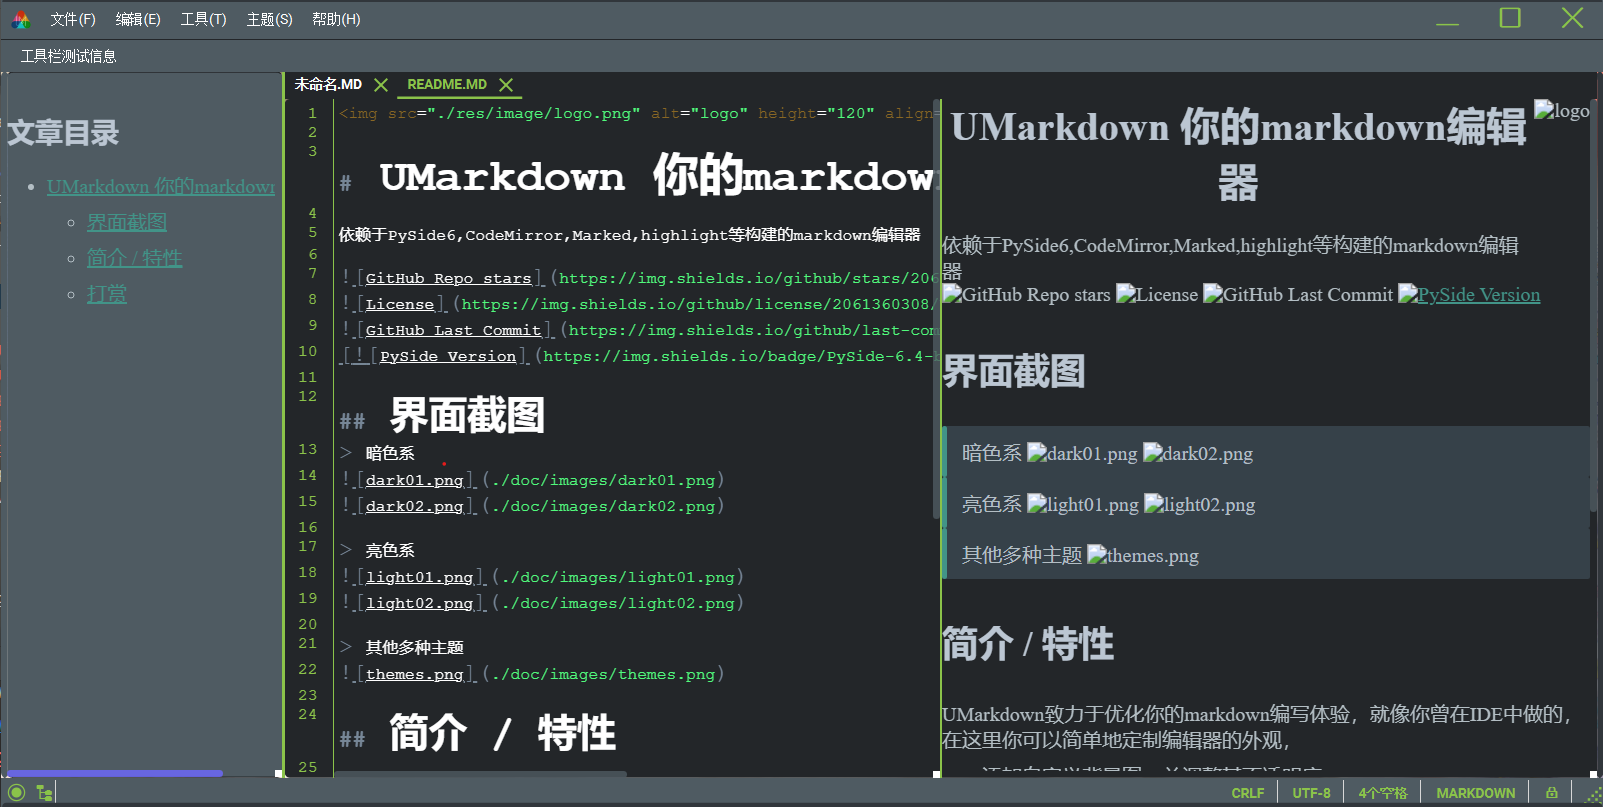Click the preview pane vertical scrollbar
The width and height of the screenshot is (1603, 807).
pyautogui.click(x=1593, y=306)
